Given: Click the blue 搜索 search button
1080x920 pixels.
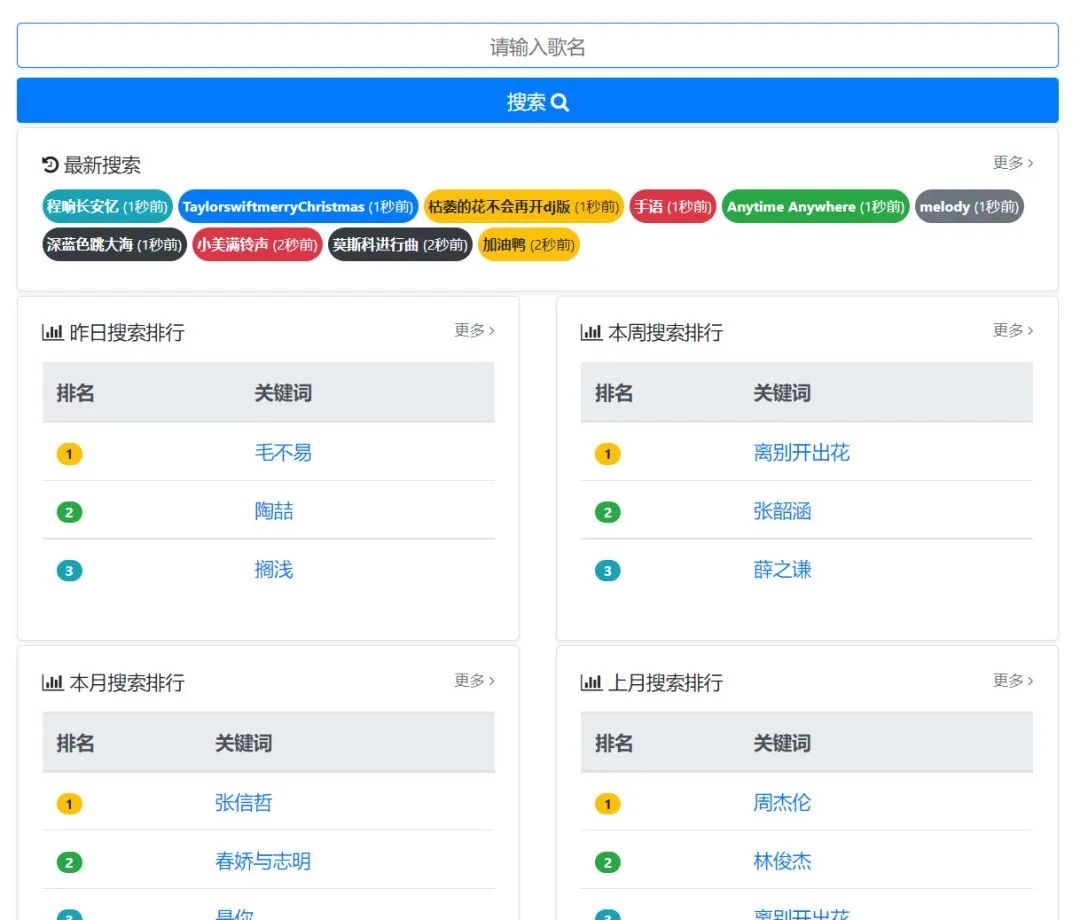Looking at the screenshot, I should click(x=537, y=101).
